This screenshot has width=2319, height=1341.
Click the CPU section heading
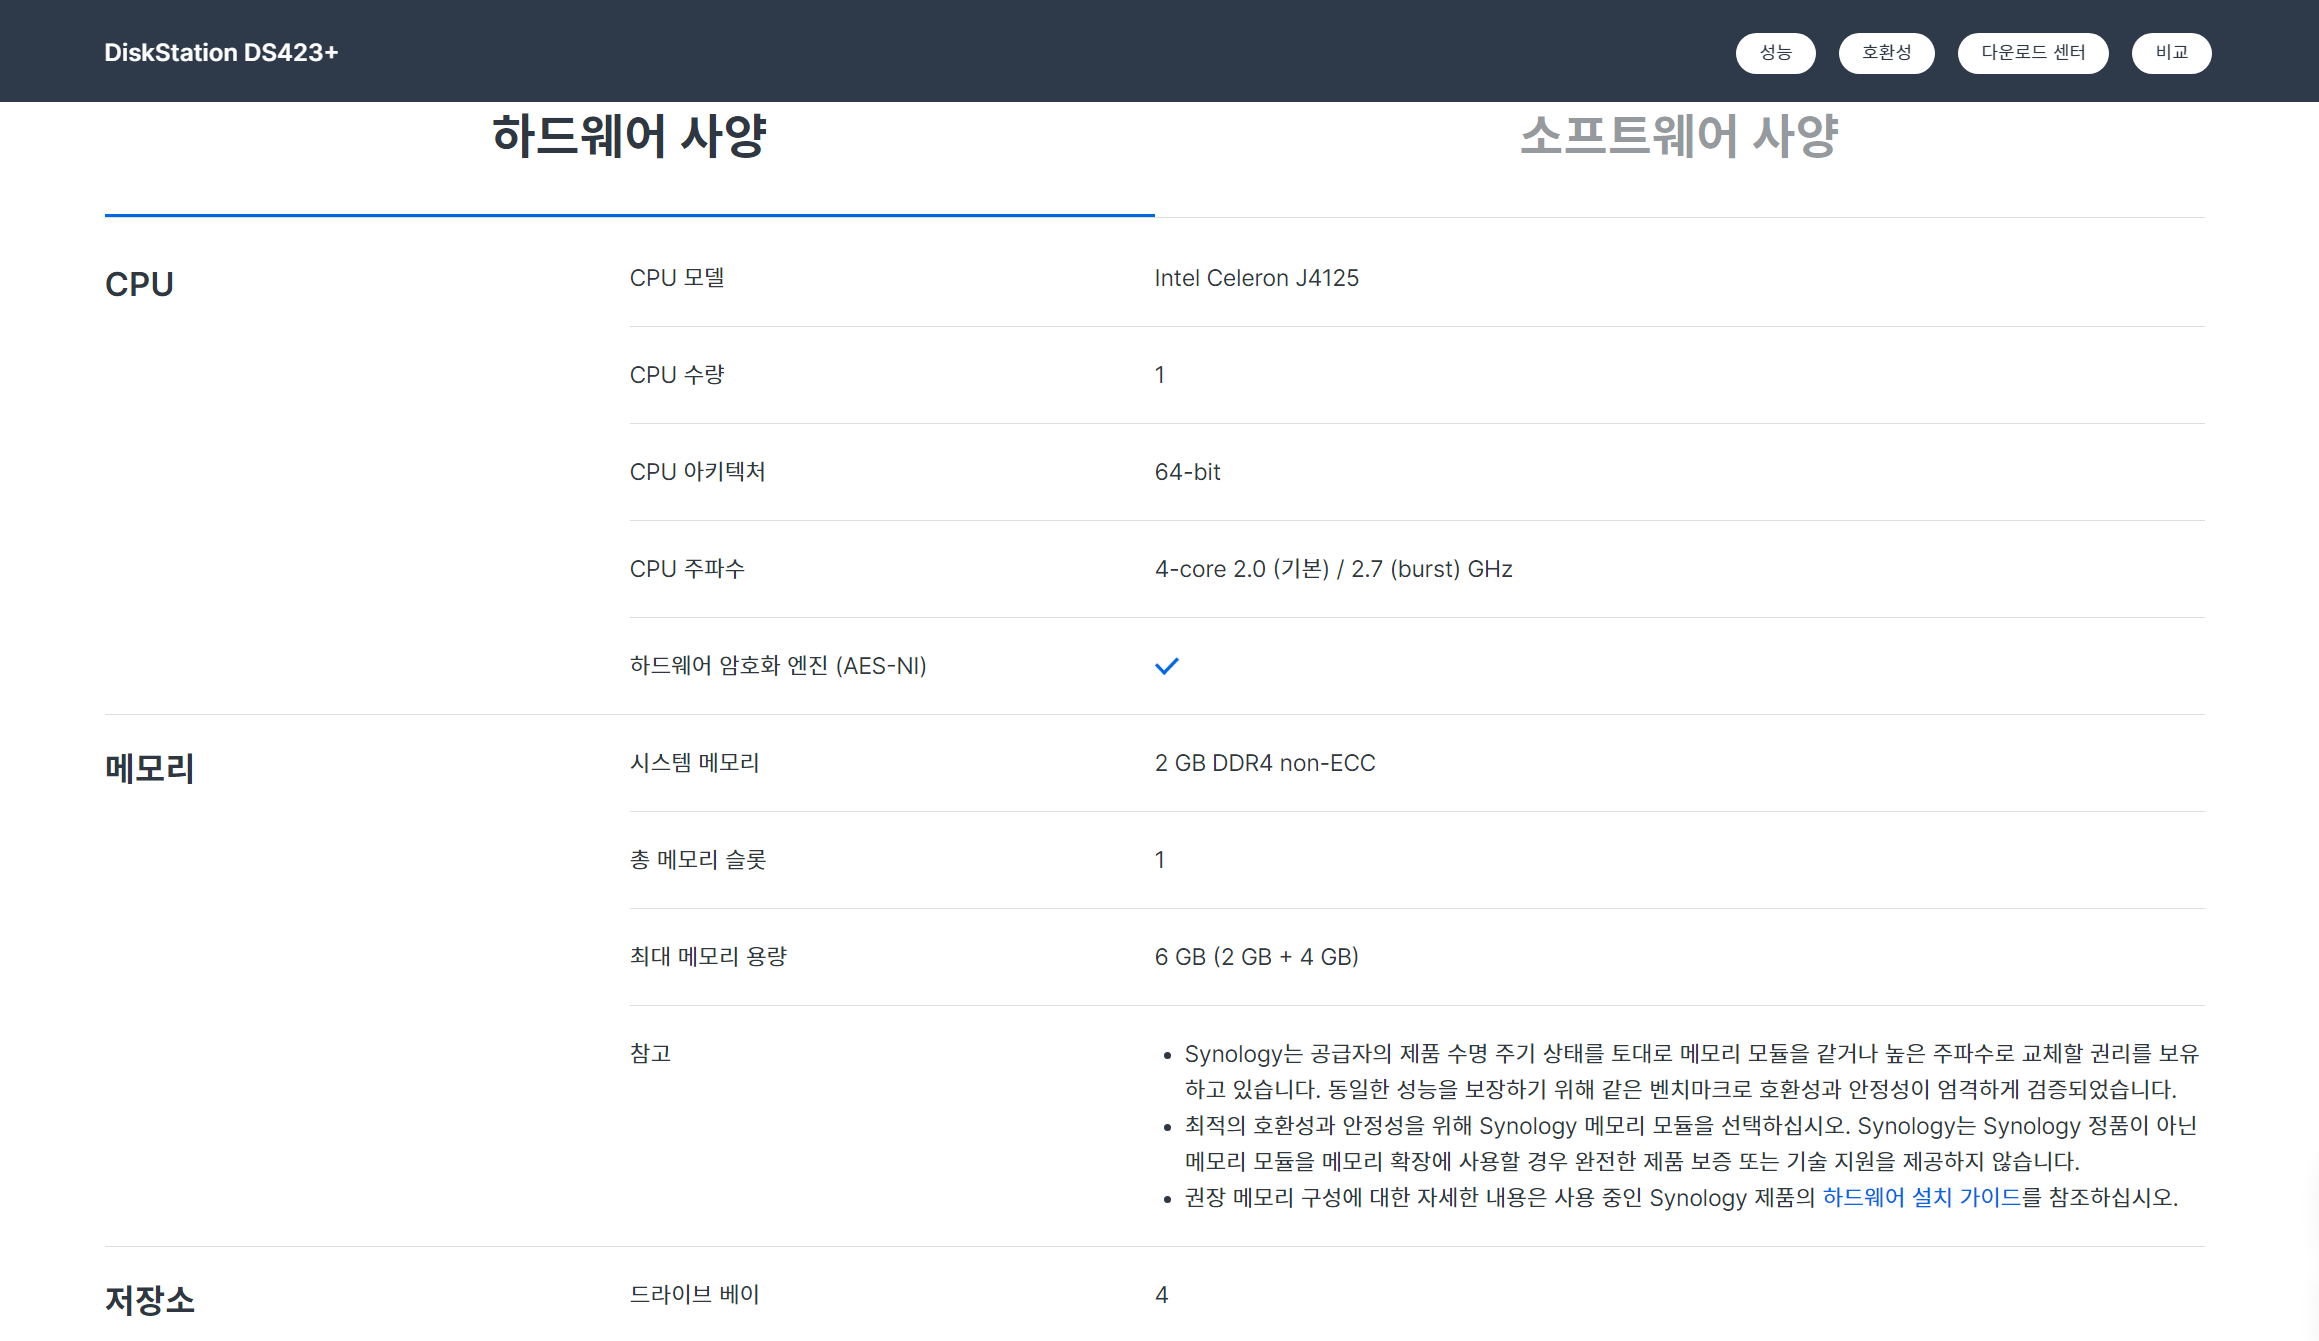139,284
